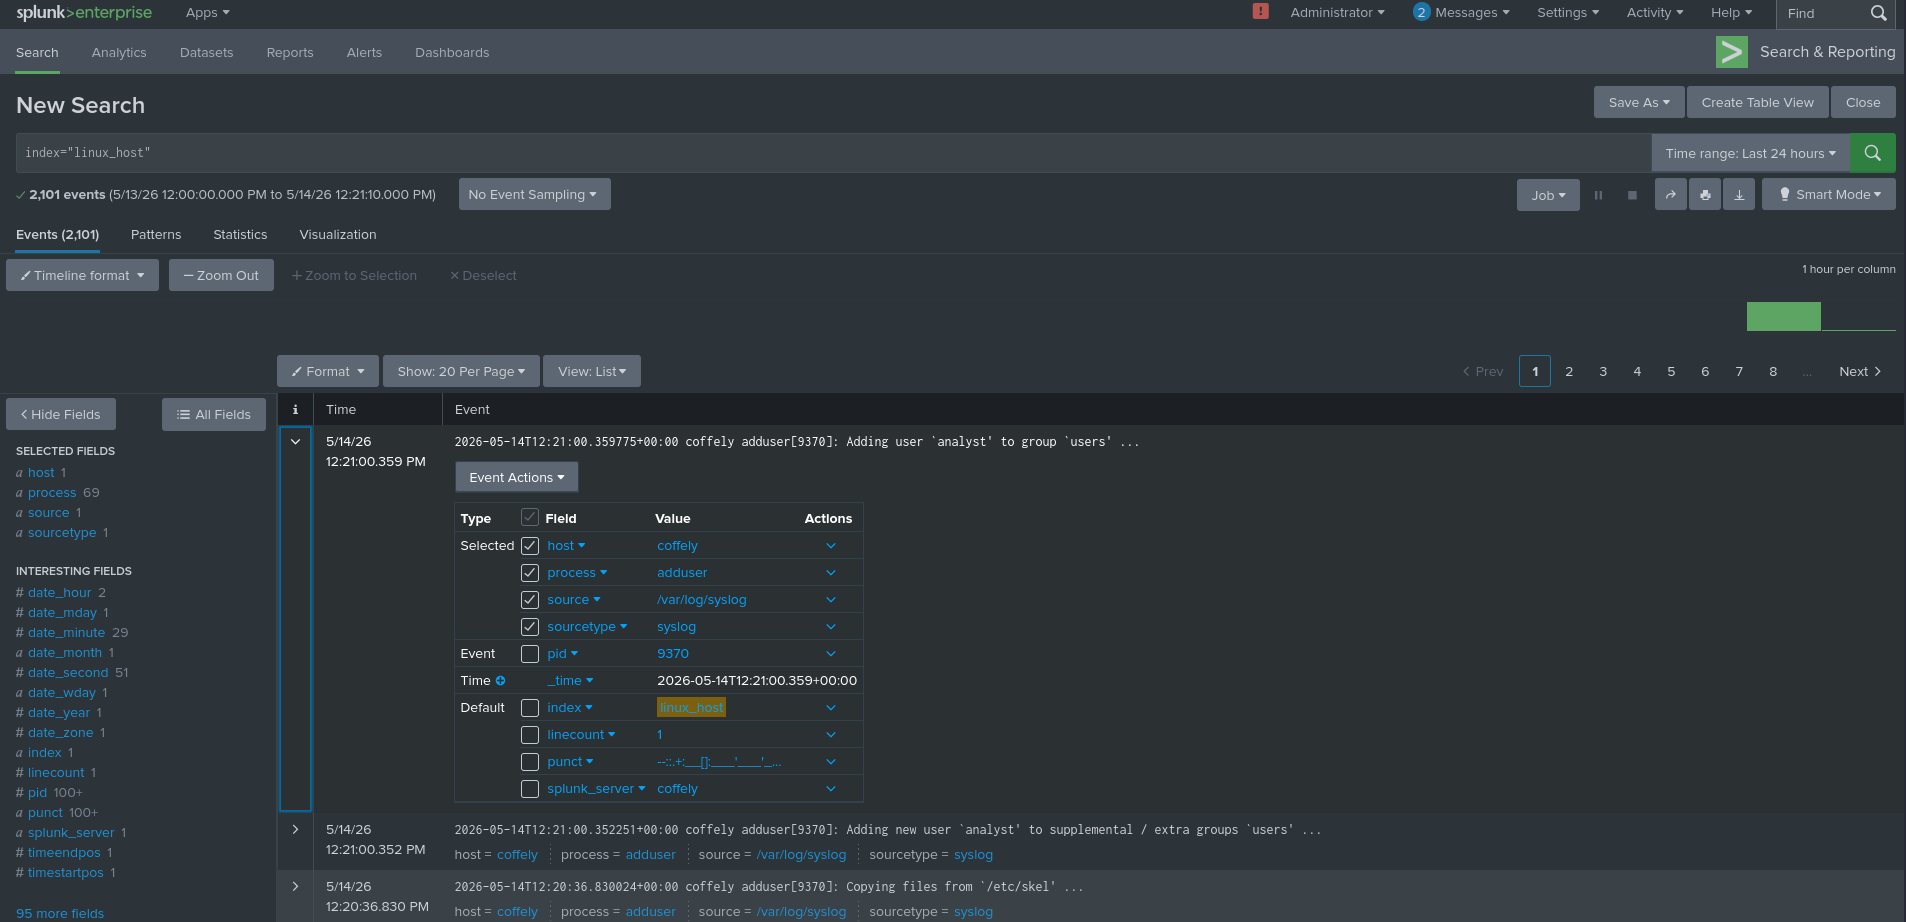Image resolution: width=1906 pixels, height=922 pixels.
Task: Open the 95 more fields link
Action: pyautogui.click(x=60, y=913)
